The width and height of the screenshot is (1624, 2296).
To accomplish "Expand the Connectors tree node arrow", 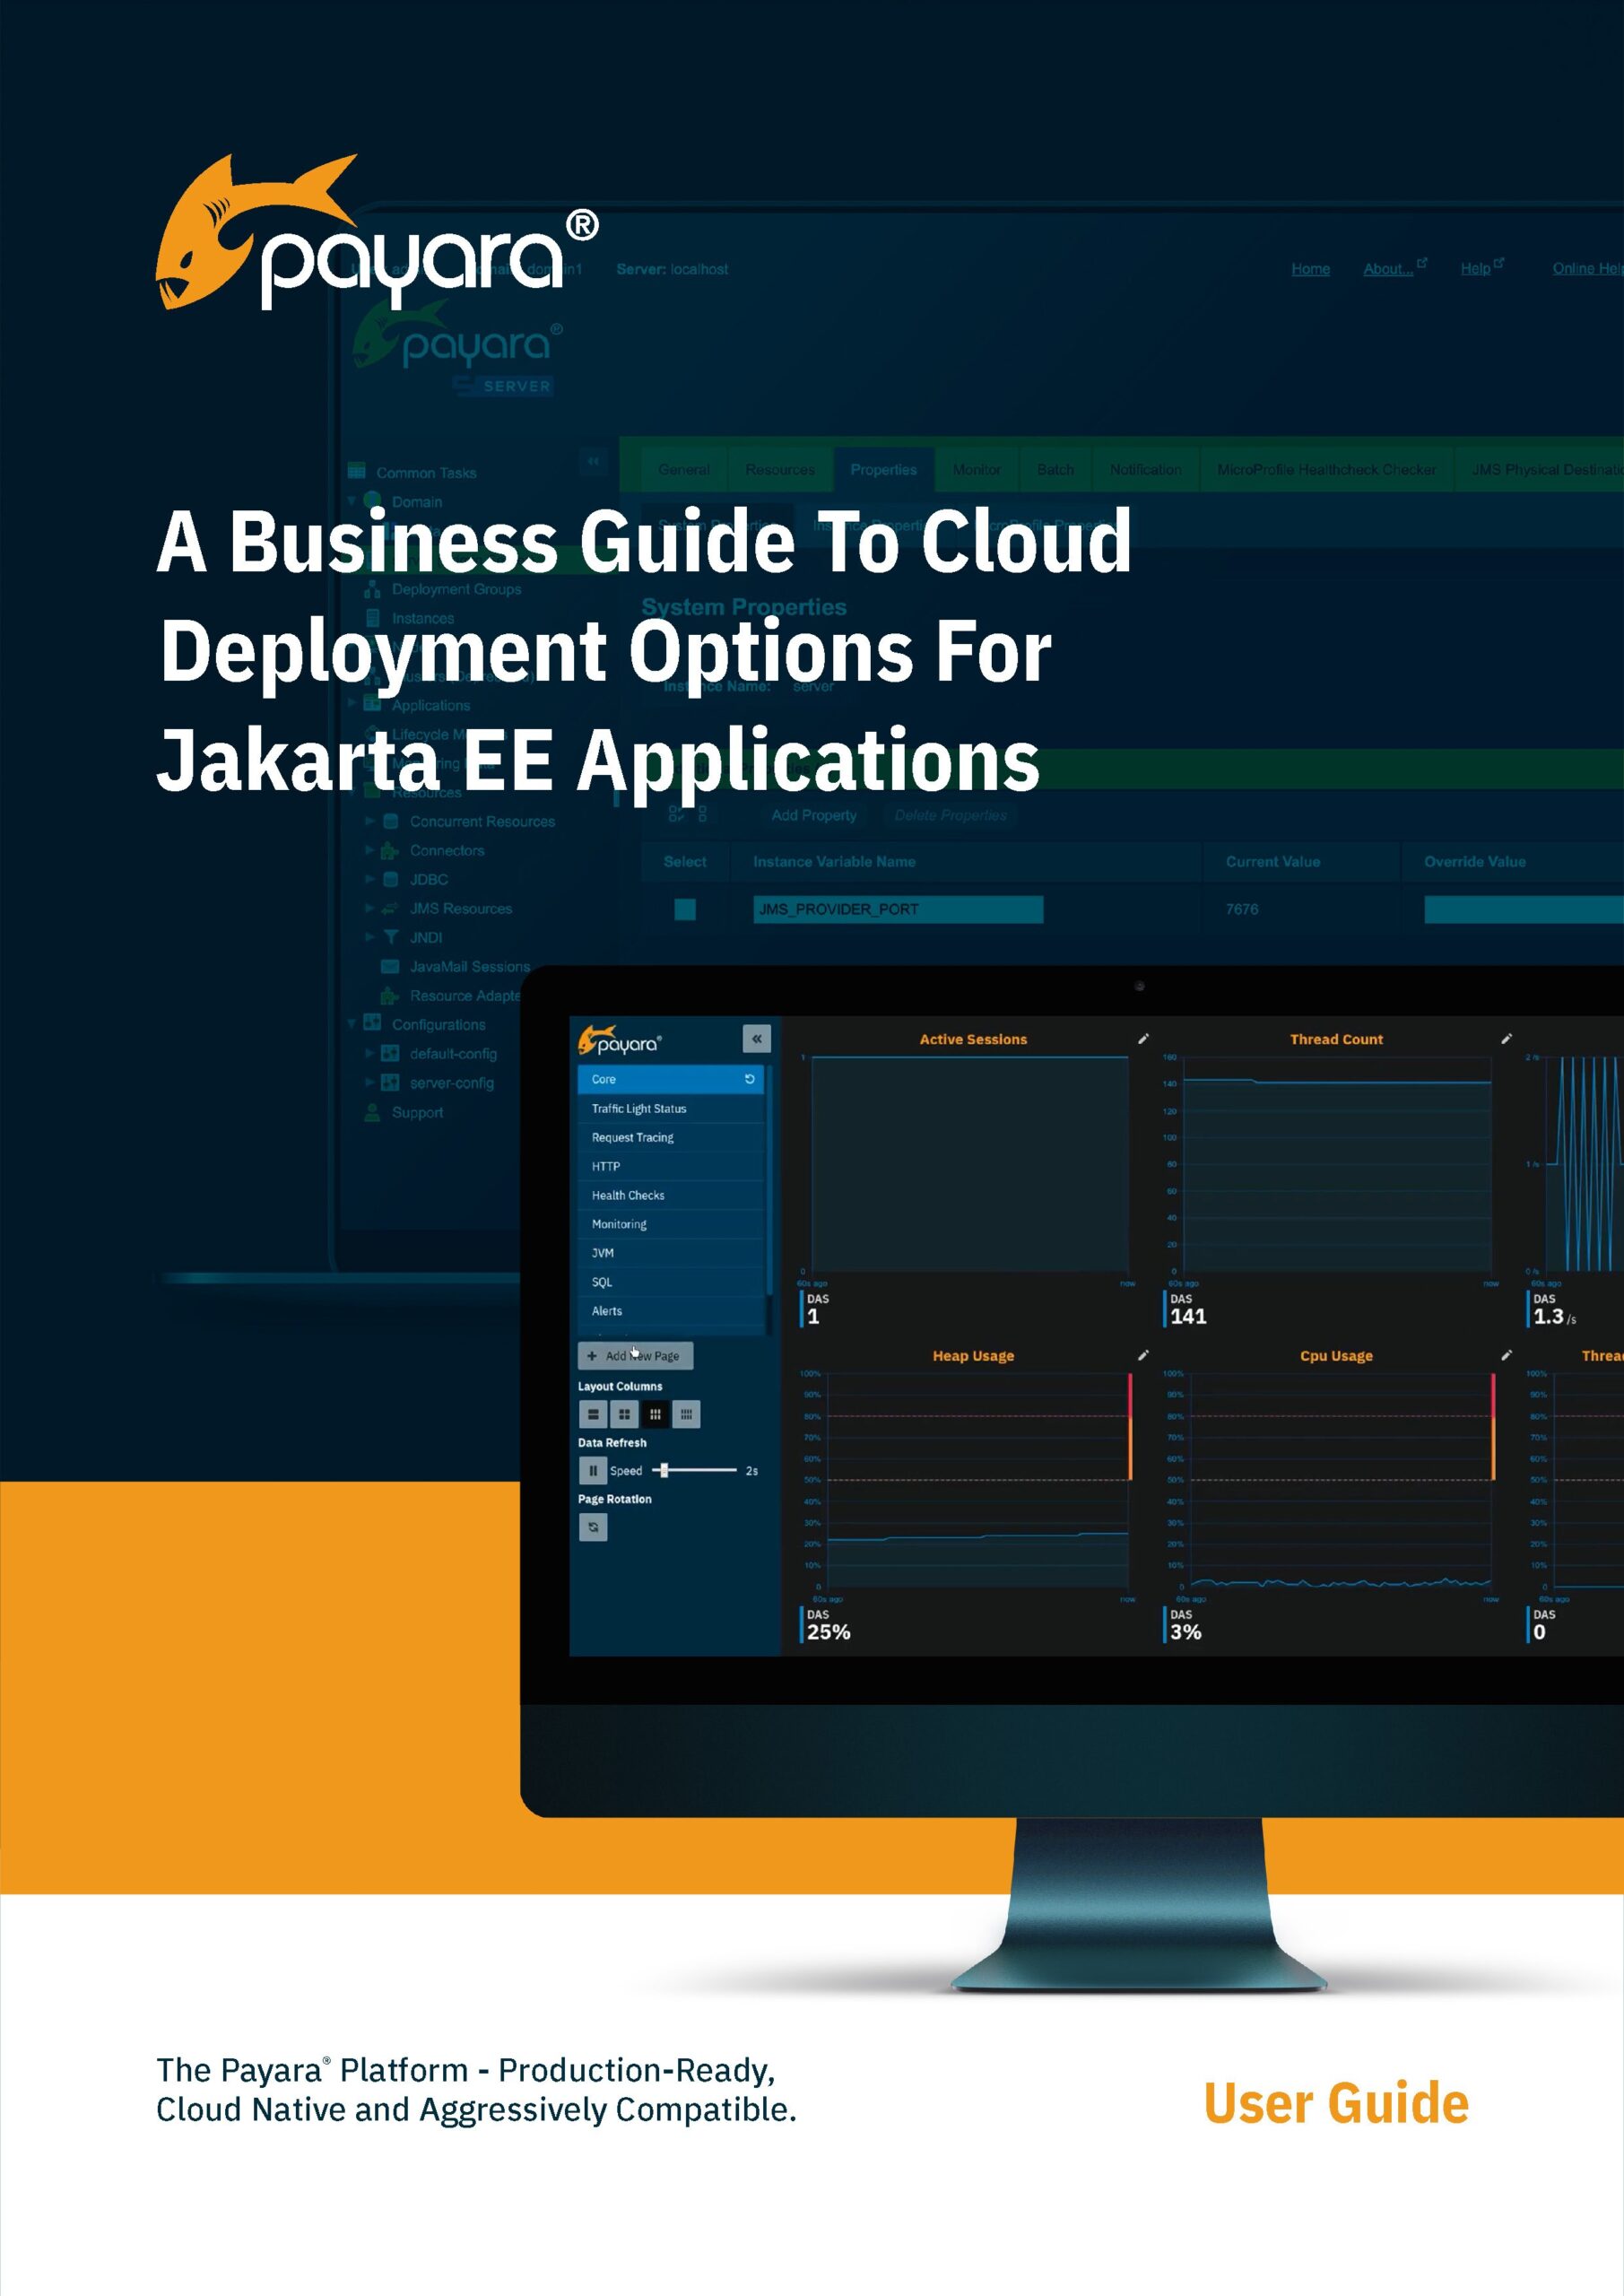I will (370, 850).
